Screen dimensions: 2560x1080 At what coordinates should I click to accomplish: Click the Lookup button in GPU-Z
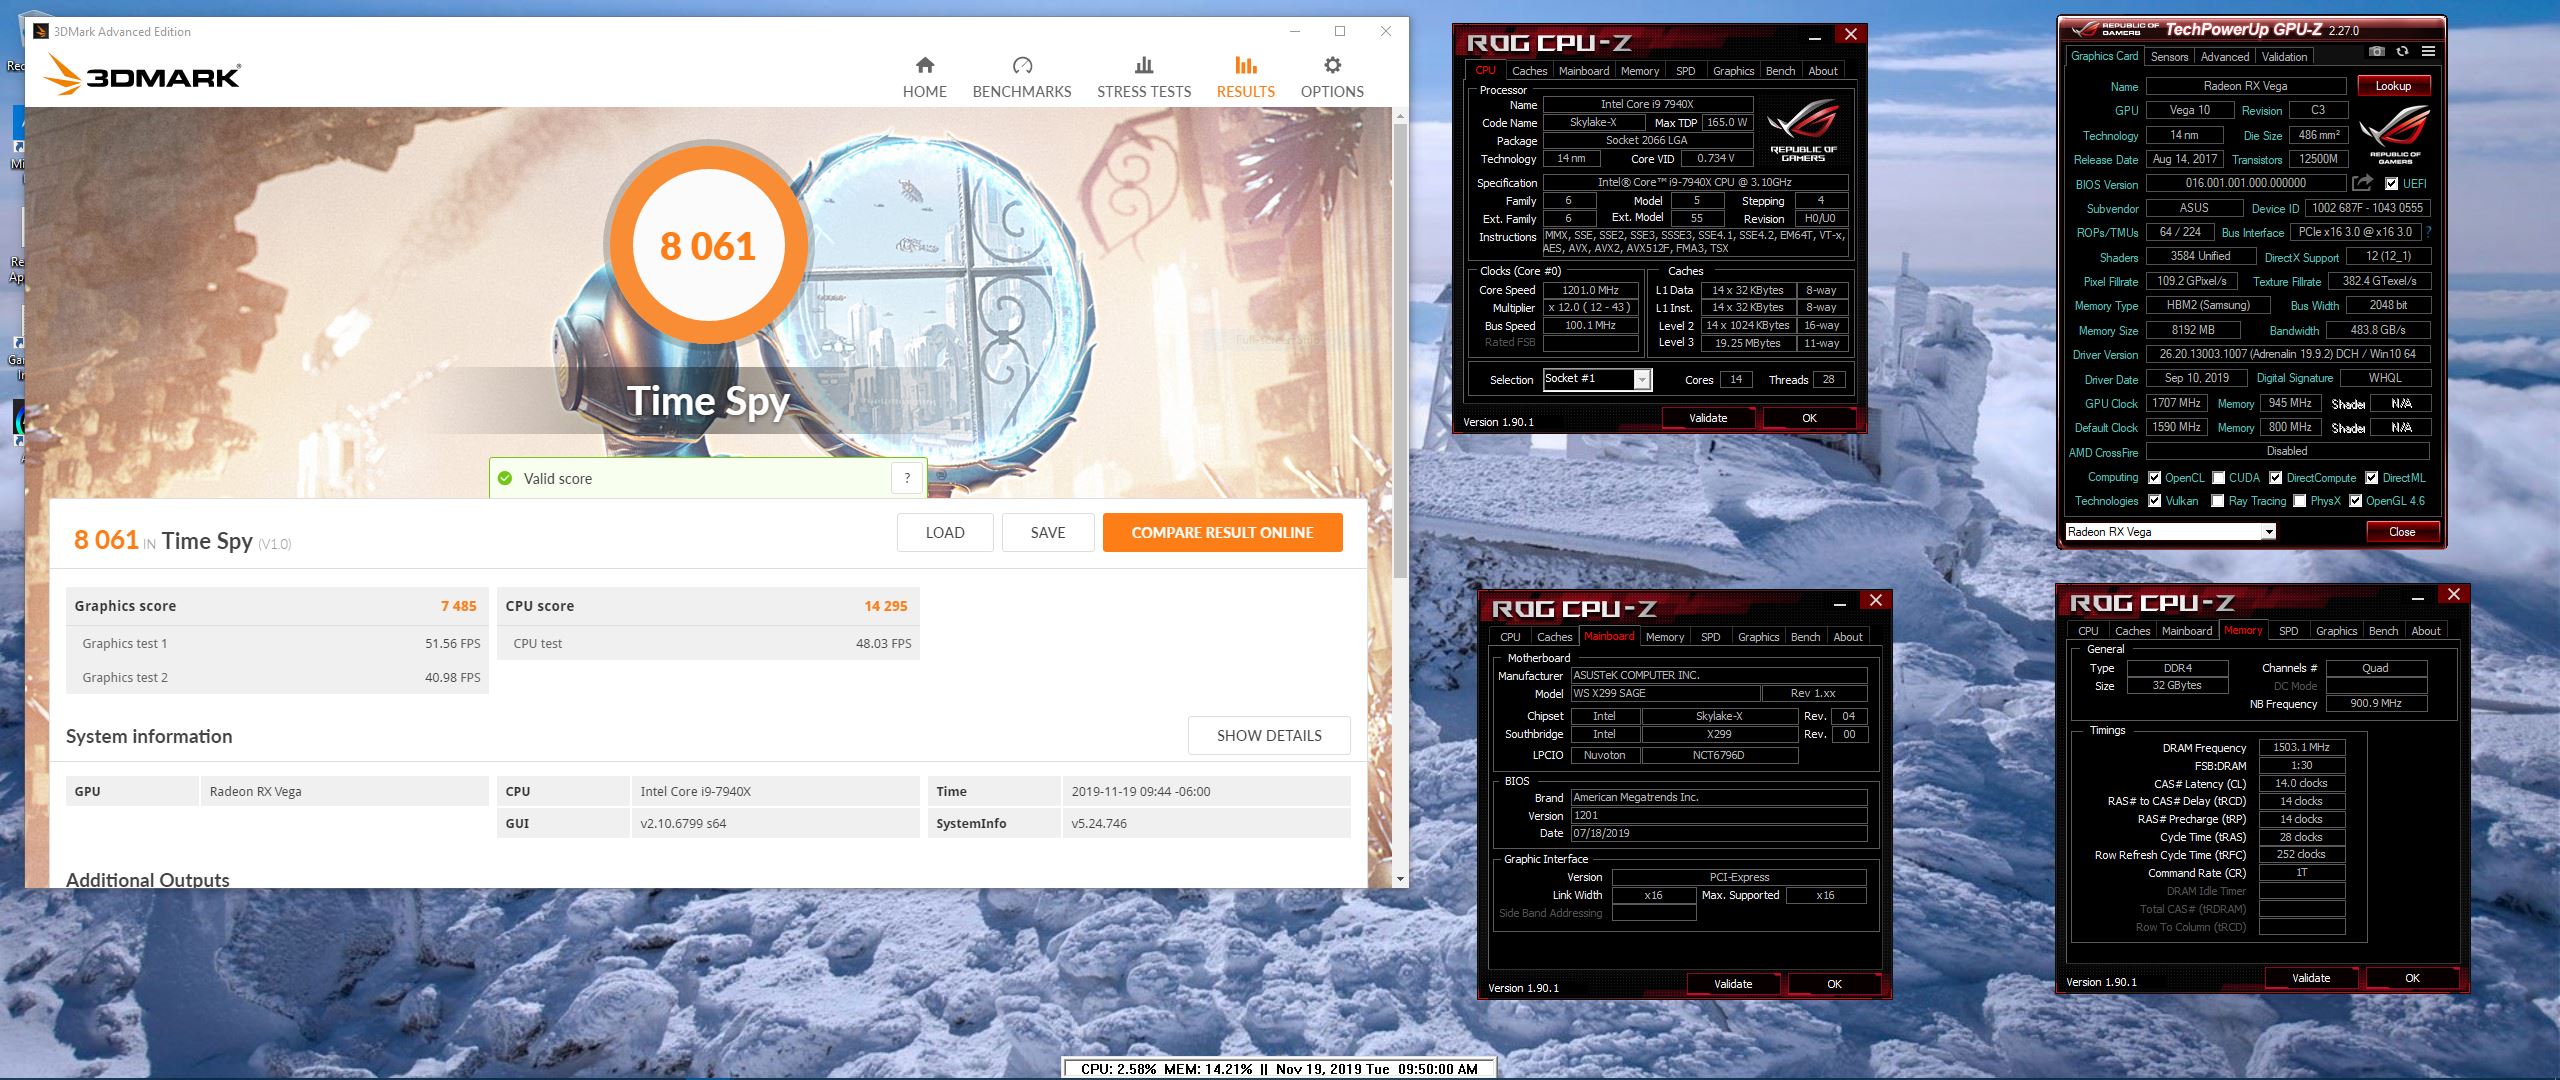click(x=2393, y=86)
